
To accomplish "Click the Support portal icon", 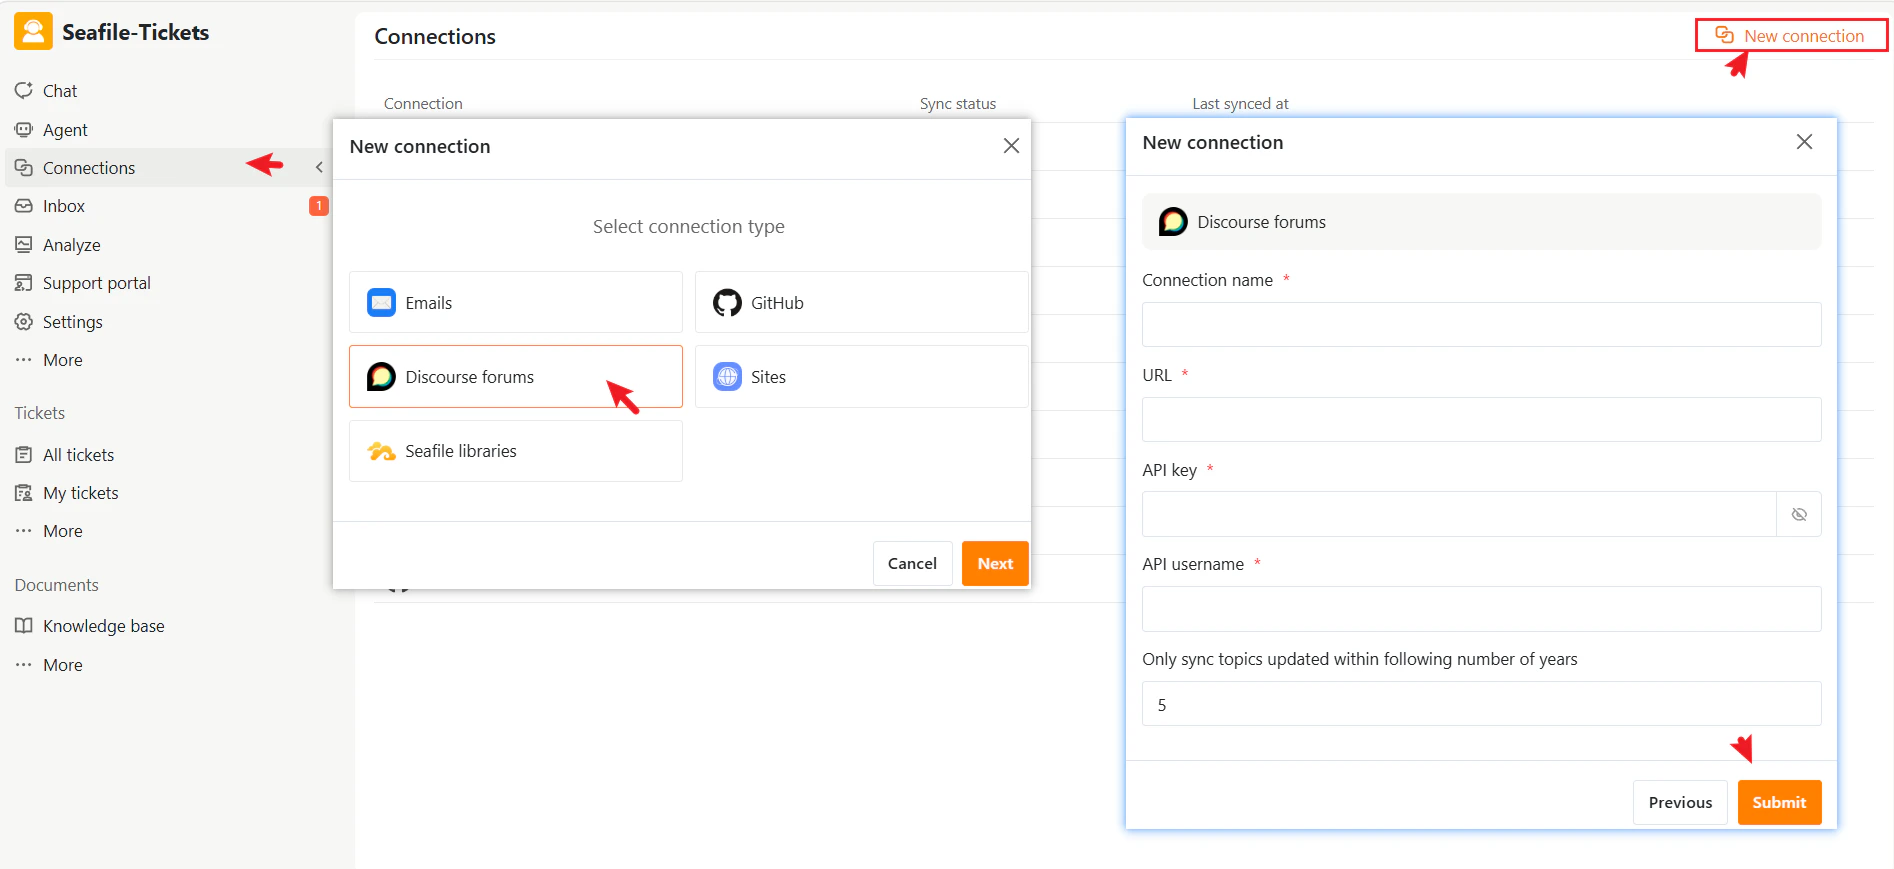I will coord(24,283).
